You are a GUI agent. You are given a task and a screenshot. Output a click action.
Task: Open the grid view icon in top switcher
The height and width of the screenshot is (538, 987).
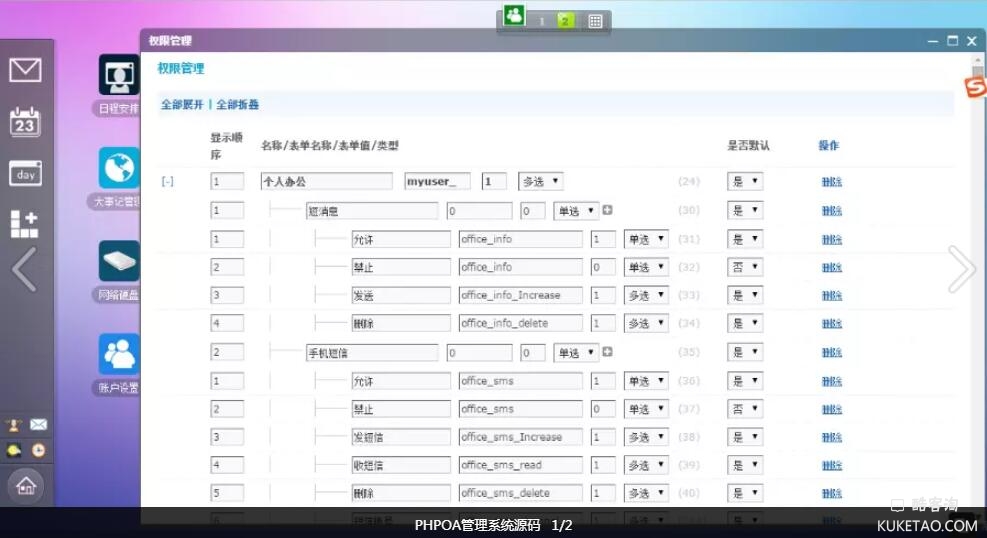(x=595, y=21)
